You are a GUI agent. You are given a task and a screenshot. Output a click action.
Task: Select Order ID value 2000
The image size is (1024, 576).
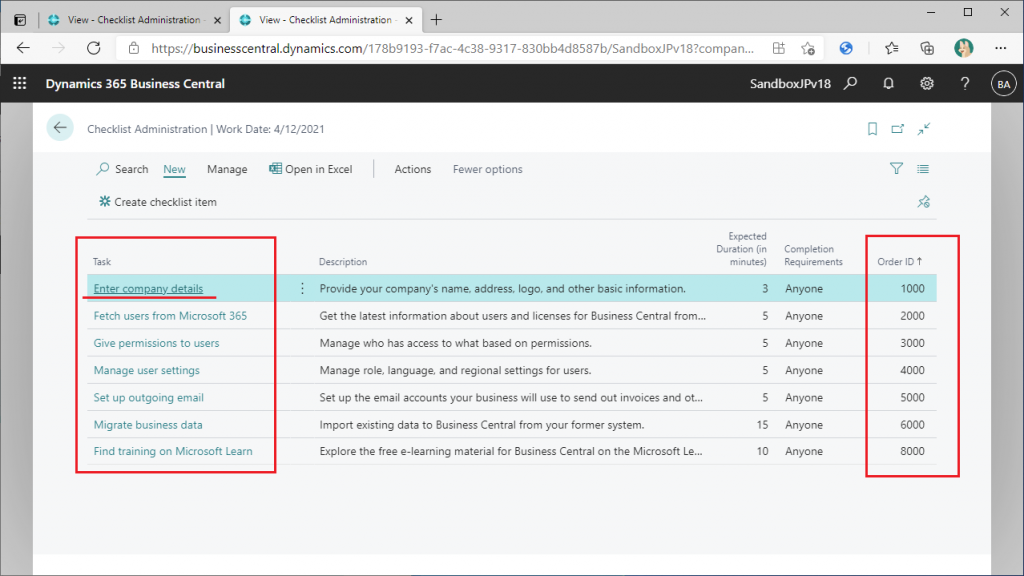912,315
